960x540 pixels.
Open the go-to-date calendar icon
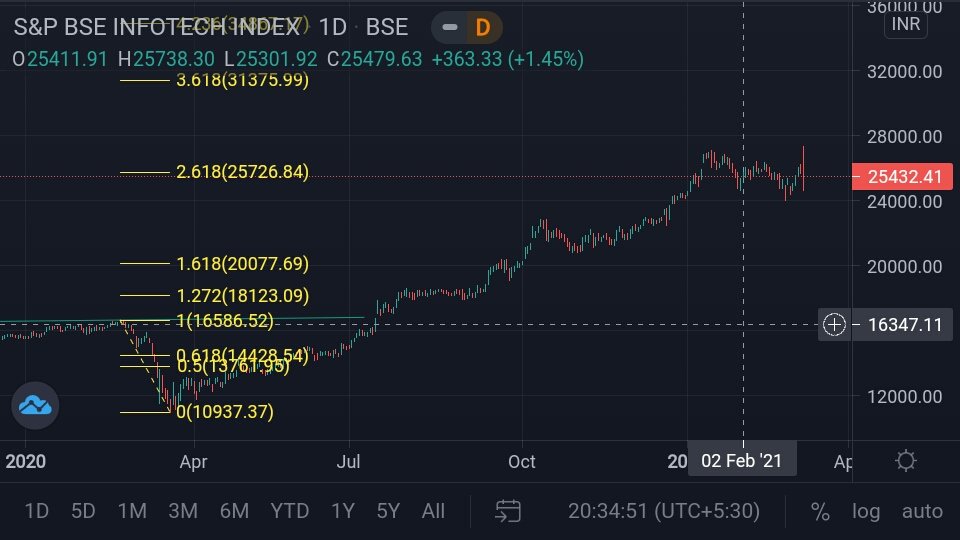508,511
